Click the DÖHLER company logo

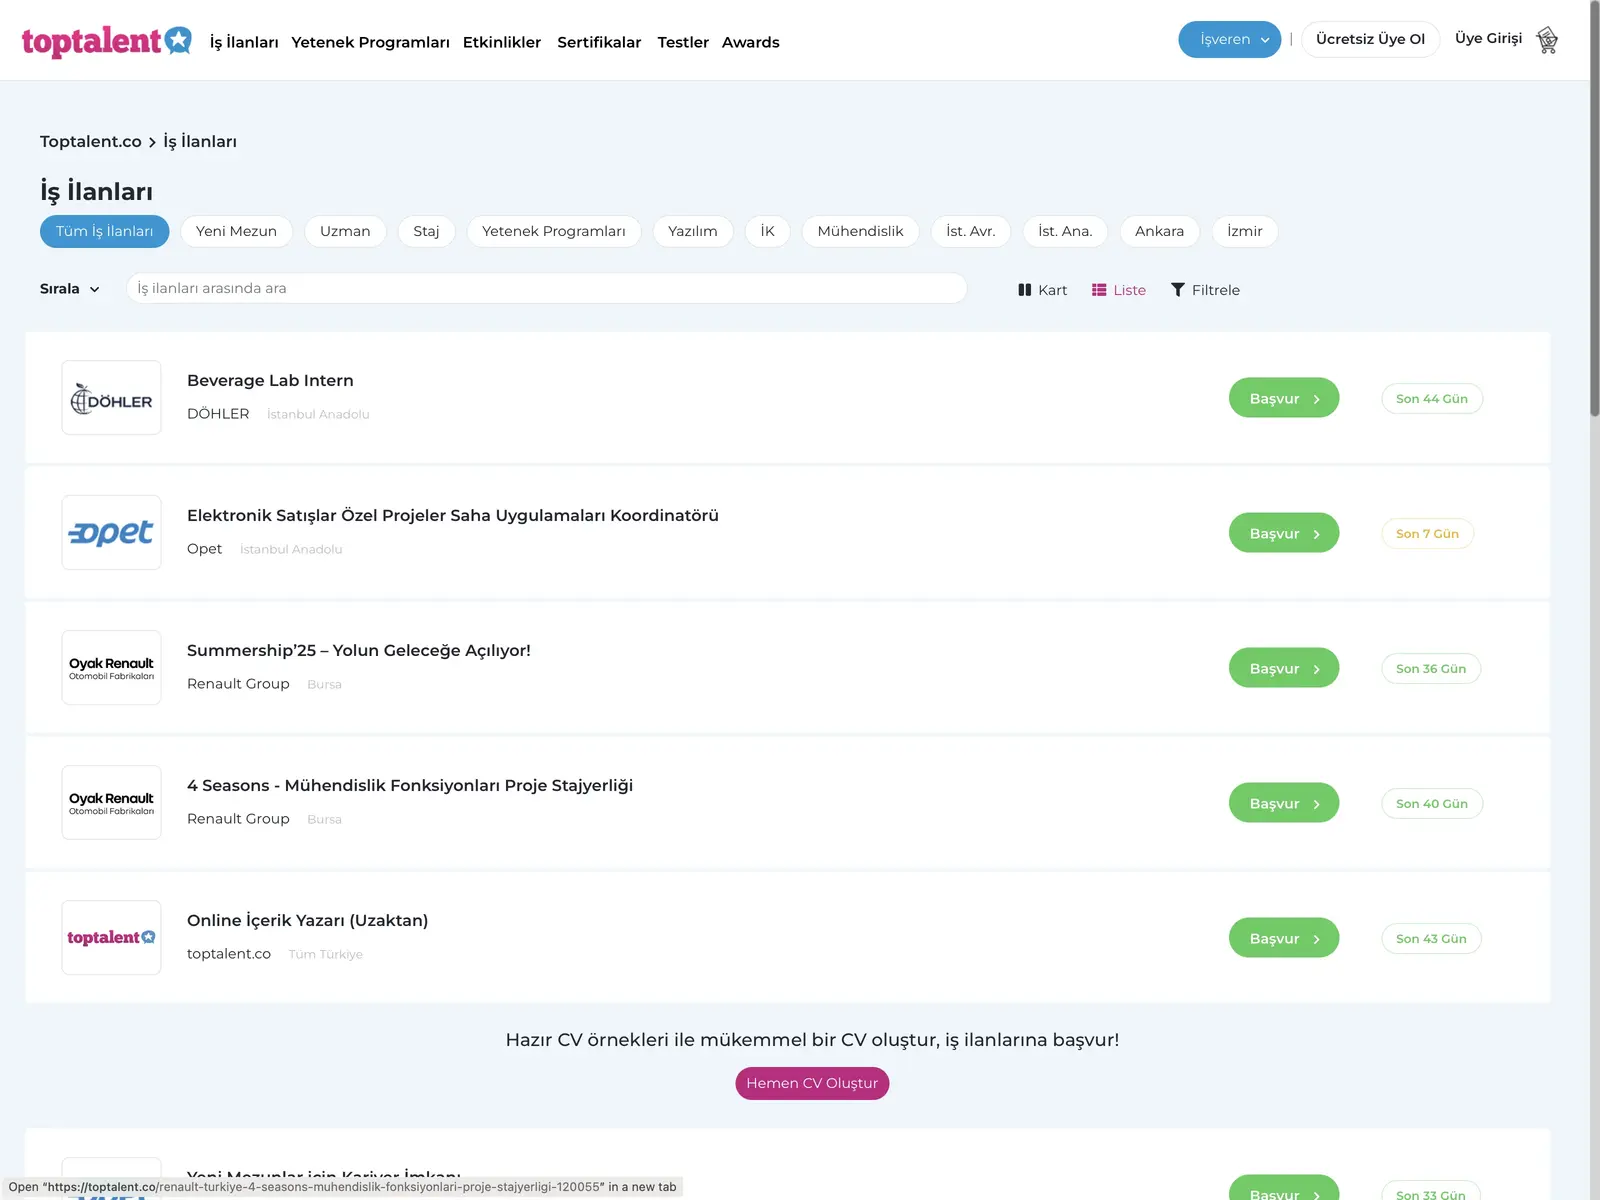[x=111, y=398]
